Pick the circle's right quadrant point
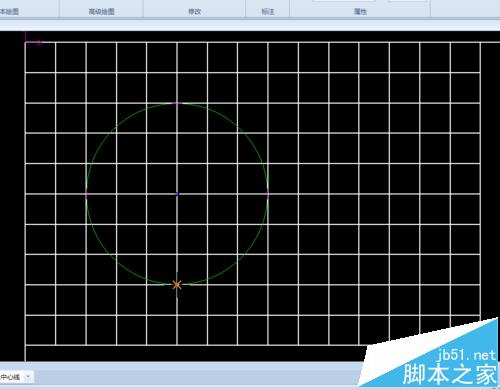 (x=268, y=194)
